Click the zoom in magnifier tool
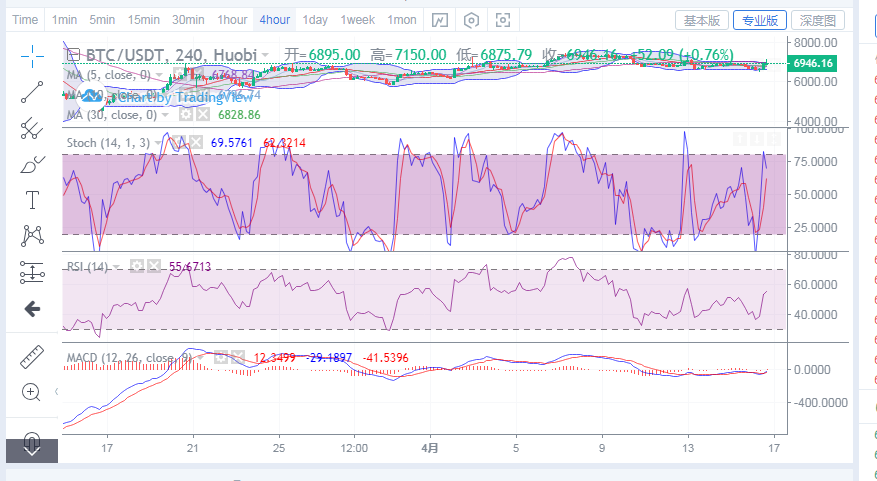This screenshot has width=877, height=481. [x=32, y=392]
